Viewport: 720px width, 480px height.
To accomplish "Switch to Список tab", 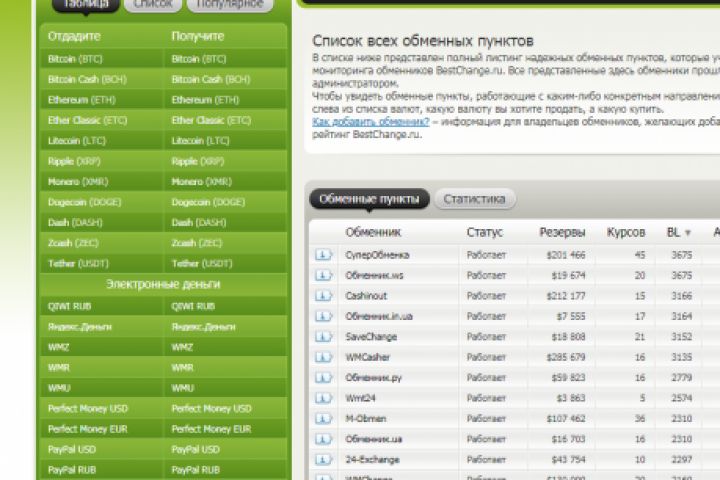I will pyautogui.click(x=153, y=5).
